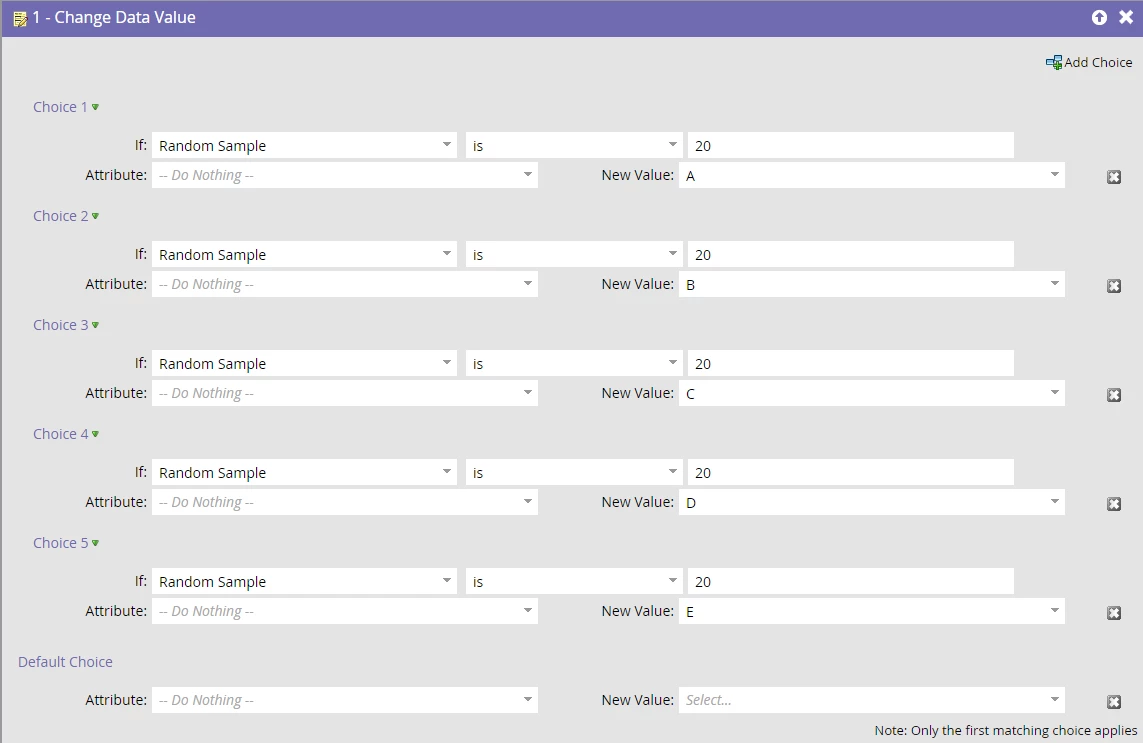Open Choice 5 'is' operator dropdown
Viewport: 1143px width, 743px height.
pyautogui.click(x=574, y=581)
